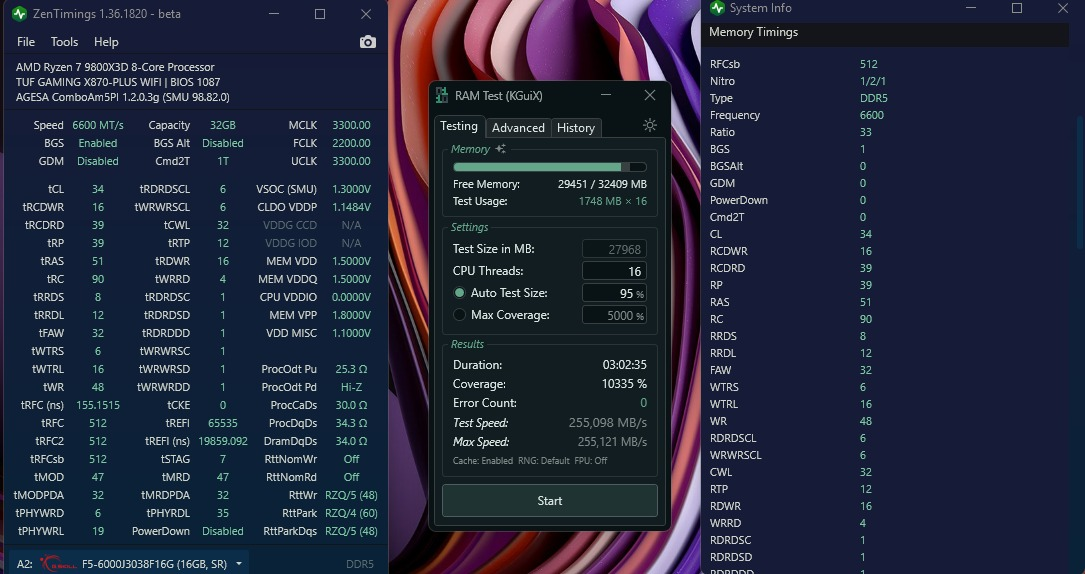Click the tREFI (ns) value 19859.092
The image size is (1085, 574).
click(223, 441)
